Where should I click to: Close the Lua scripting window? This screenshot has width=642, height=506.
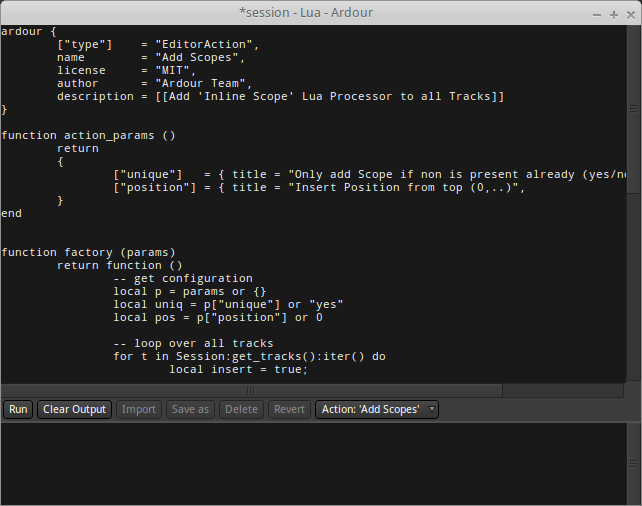631,15
